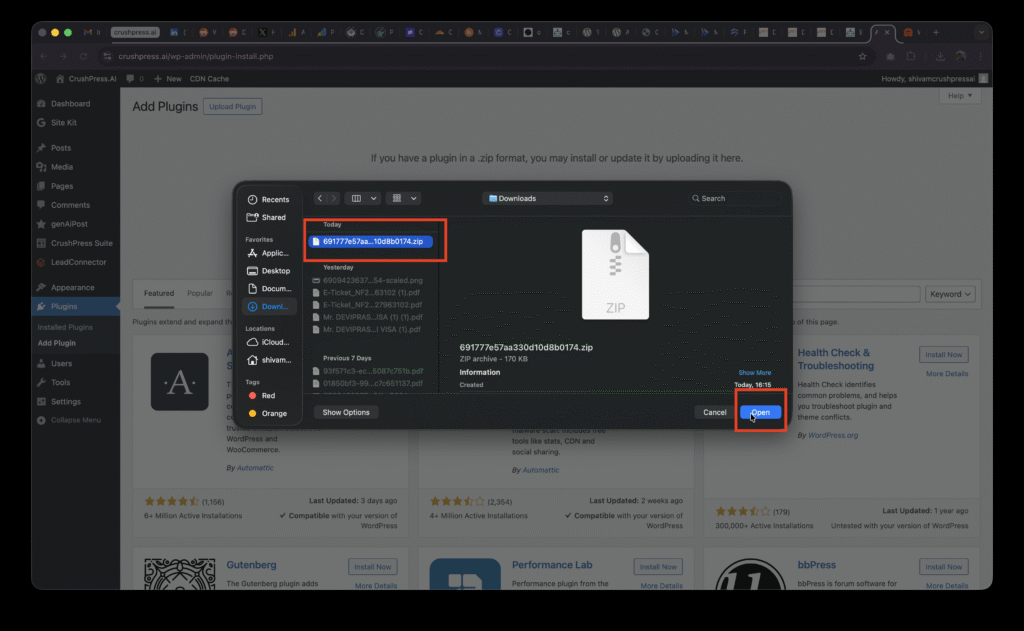Image resolution: width=1024 pixels, height=631 pixels.
Task: Bookmark page with the star icon
Action: point(863,56)
